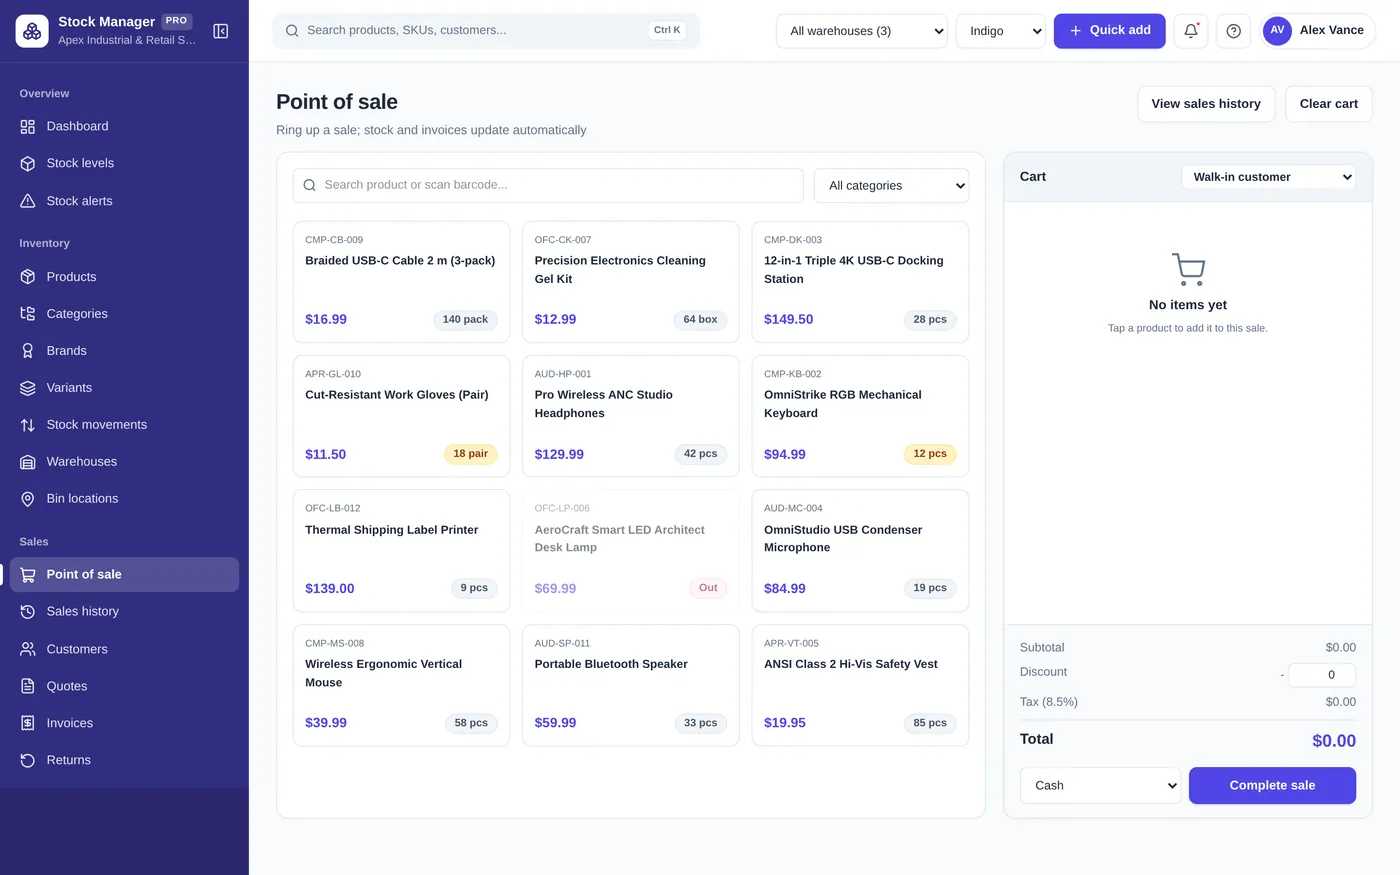This screenshot has height=875, width=1400.
Task: Add OmniStudio USB Condenser Microphone card
Action: click(860, 551)
